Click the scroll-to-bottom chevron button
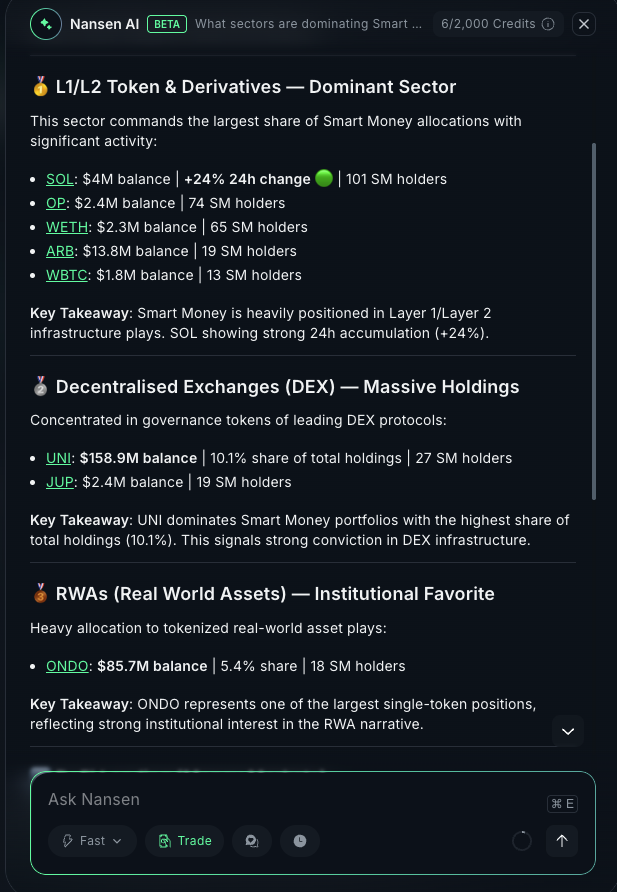The height and width of the screenshot is (892, 617). click(x=568, y=731)
